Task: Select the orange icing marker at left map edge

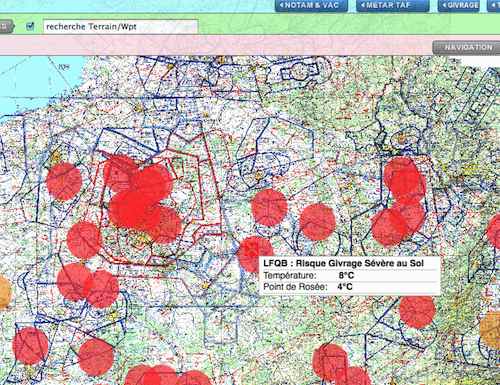Action: [x=4, y=292]
